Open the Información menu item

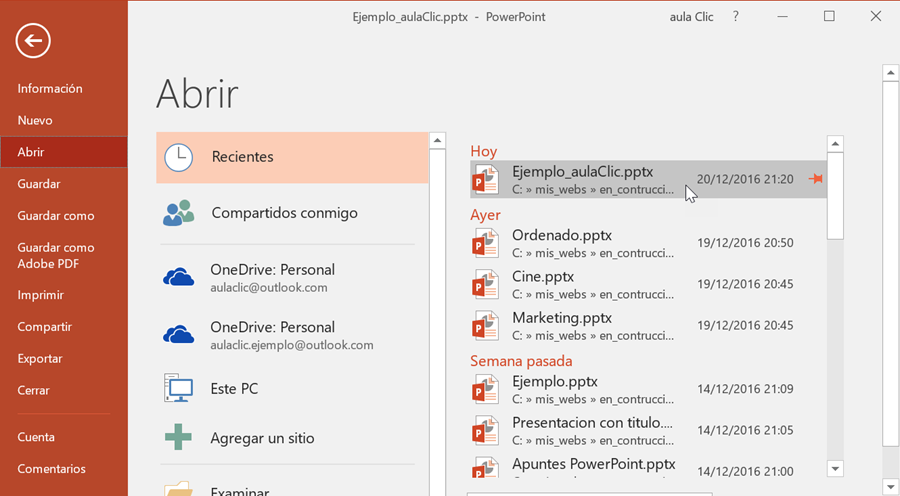(50, 88)
